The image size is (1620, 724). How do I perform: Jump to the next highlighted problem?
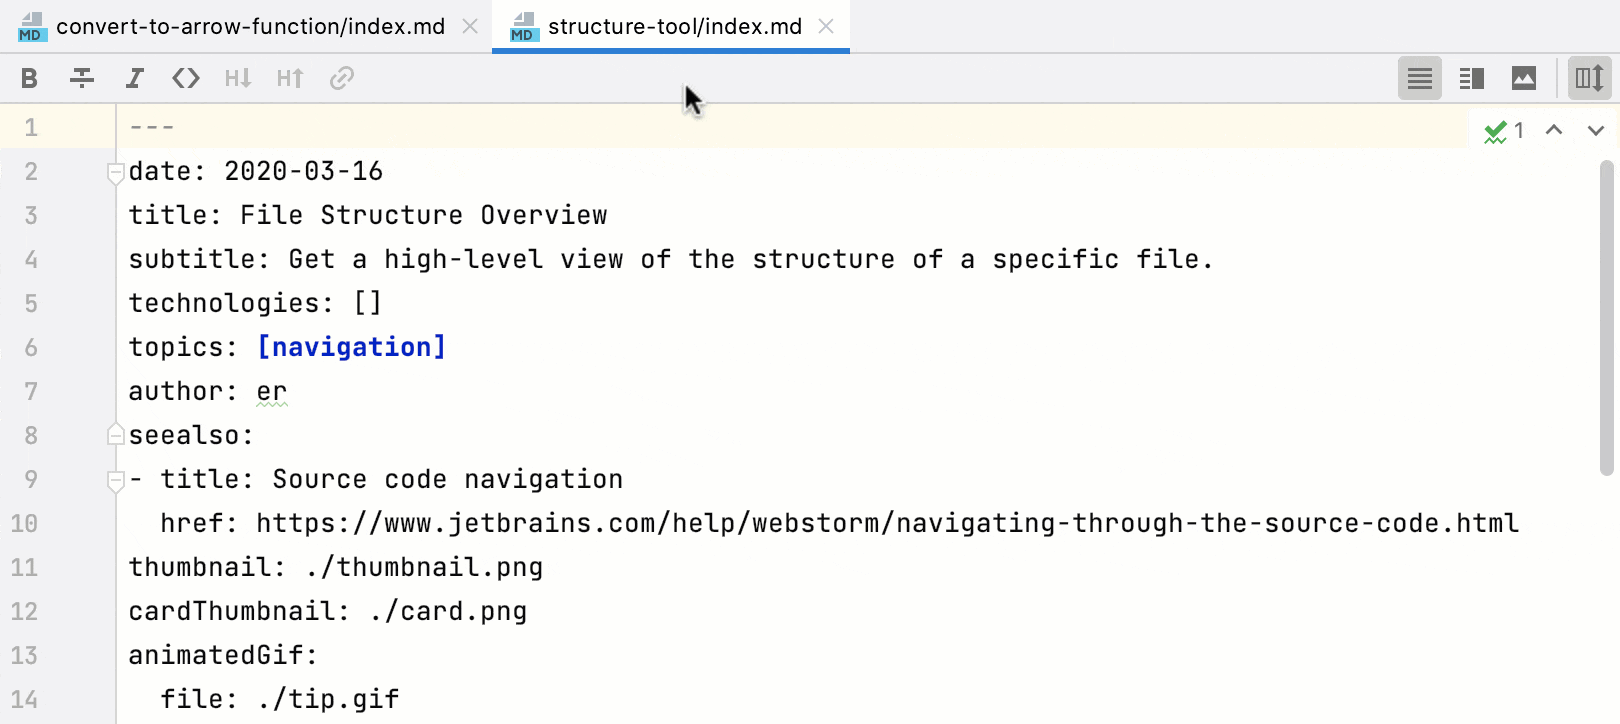(1595, 130)
